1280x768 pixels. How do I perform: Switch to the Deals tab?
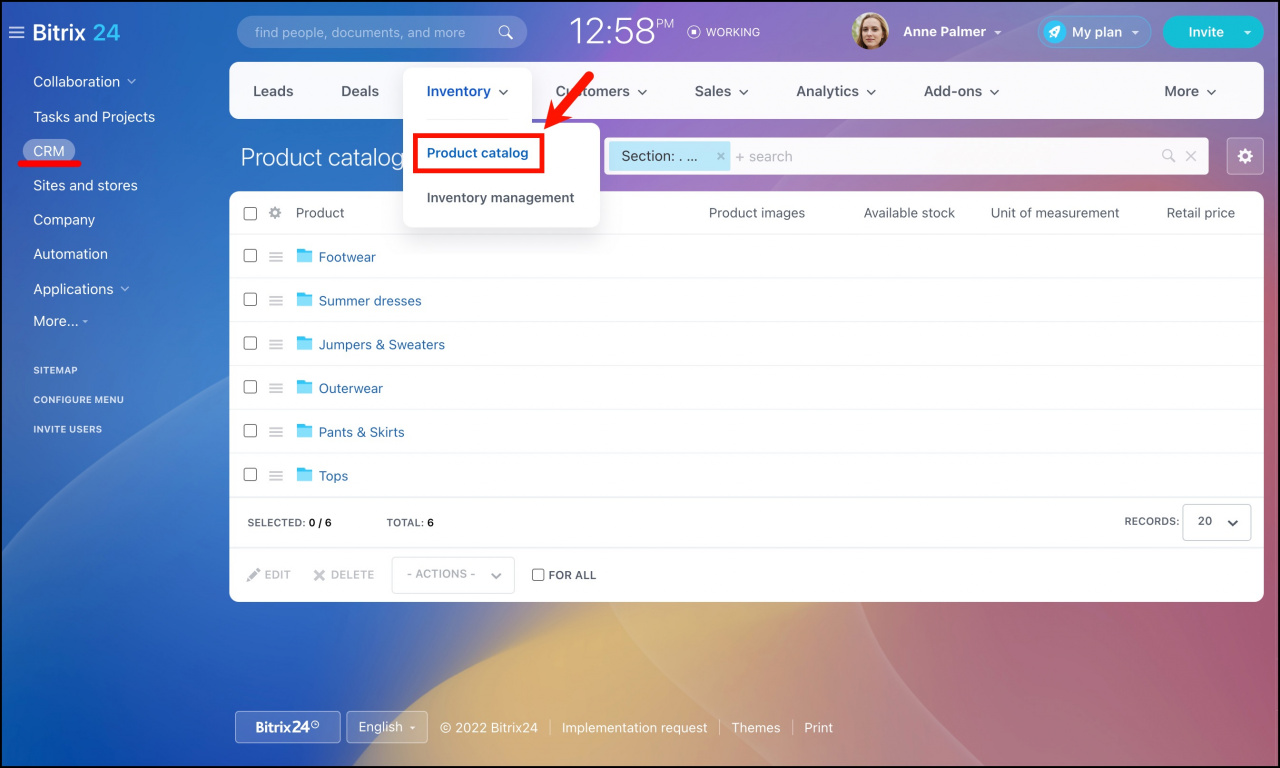(360, 91)
